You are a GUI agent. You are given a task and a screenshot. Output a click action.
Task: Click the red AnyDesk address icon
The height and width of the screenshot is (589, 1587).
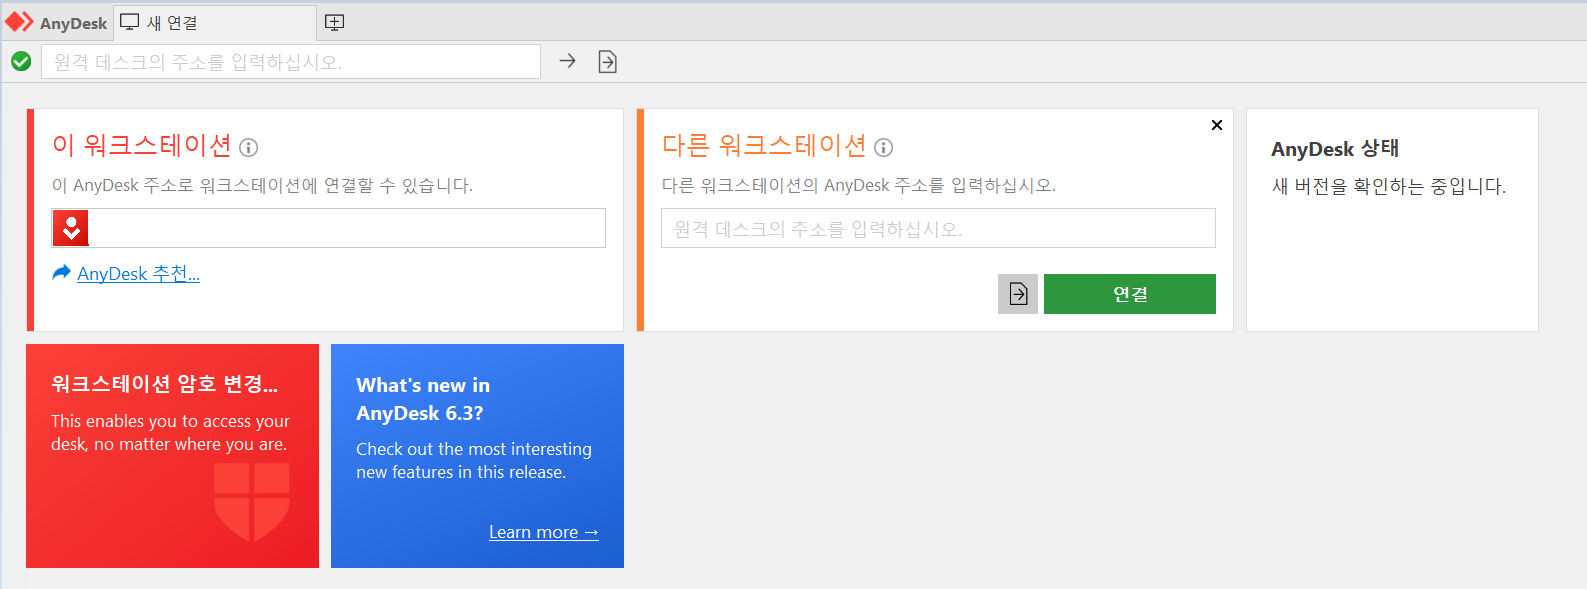[71, 228]
